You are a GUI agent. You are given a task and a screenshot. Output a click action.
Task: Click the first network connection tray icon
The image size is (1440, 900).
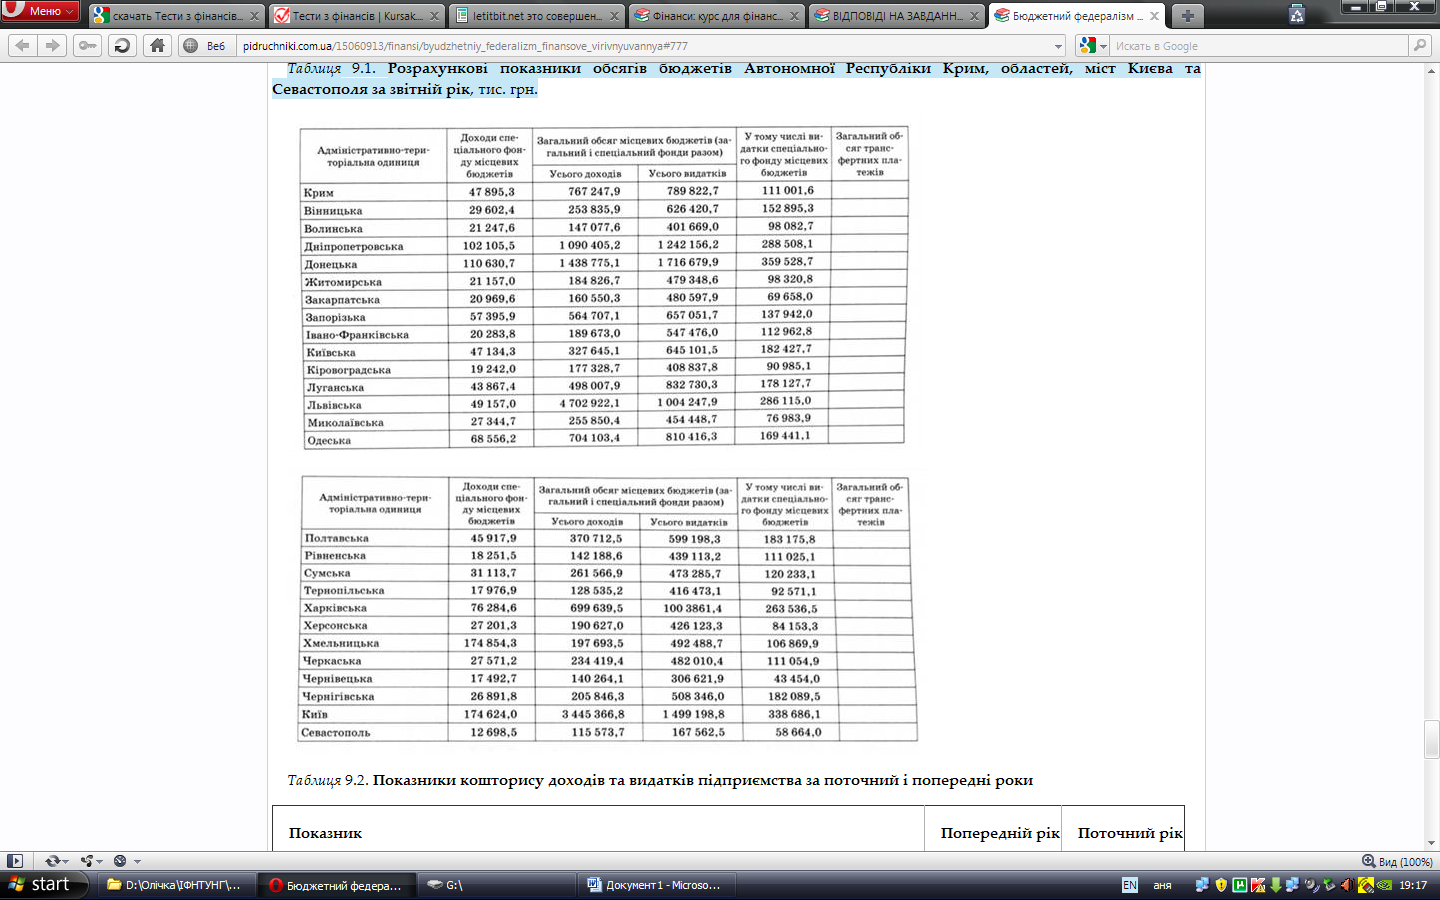[x=1202, y=885]
